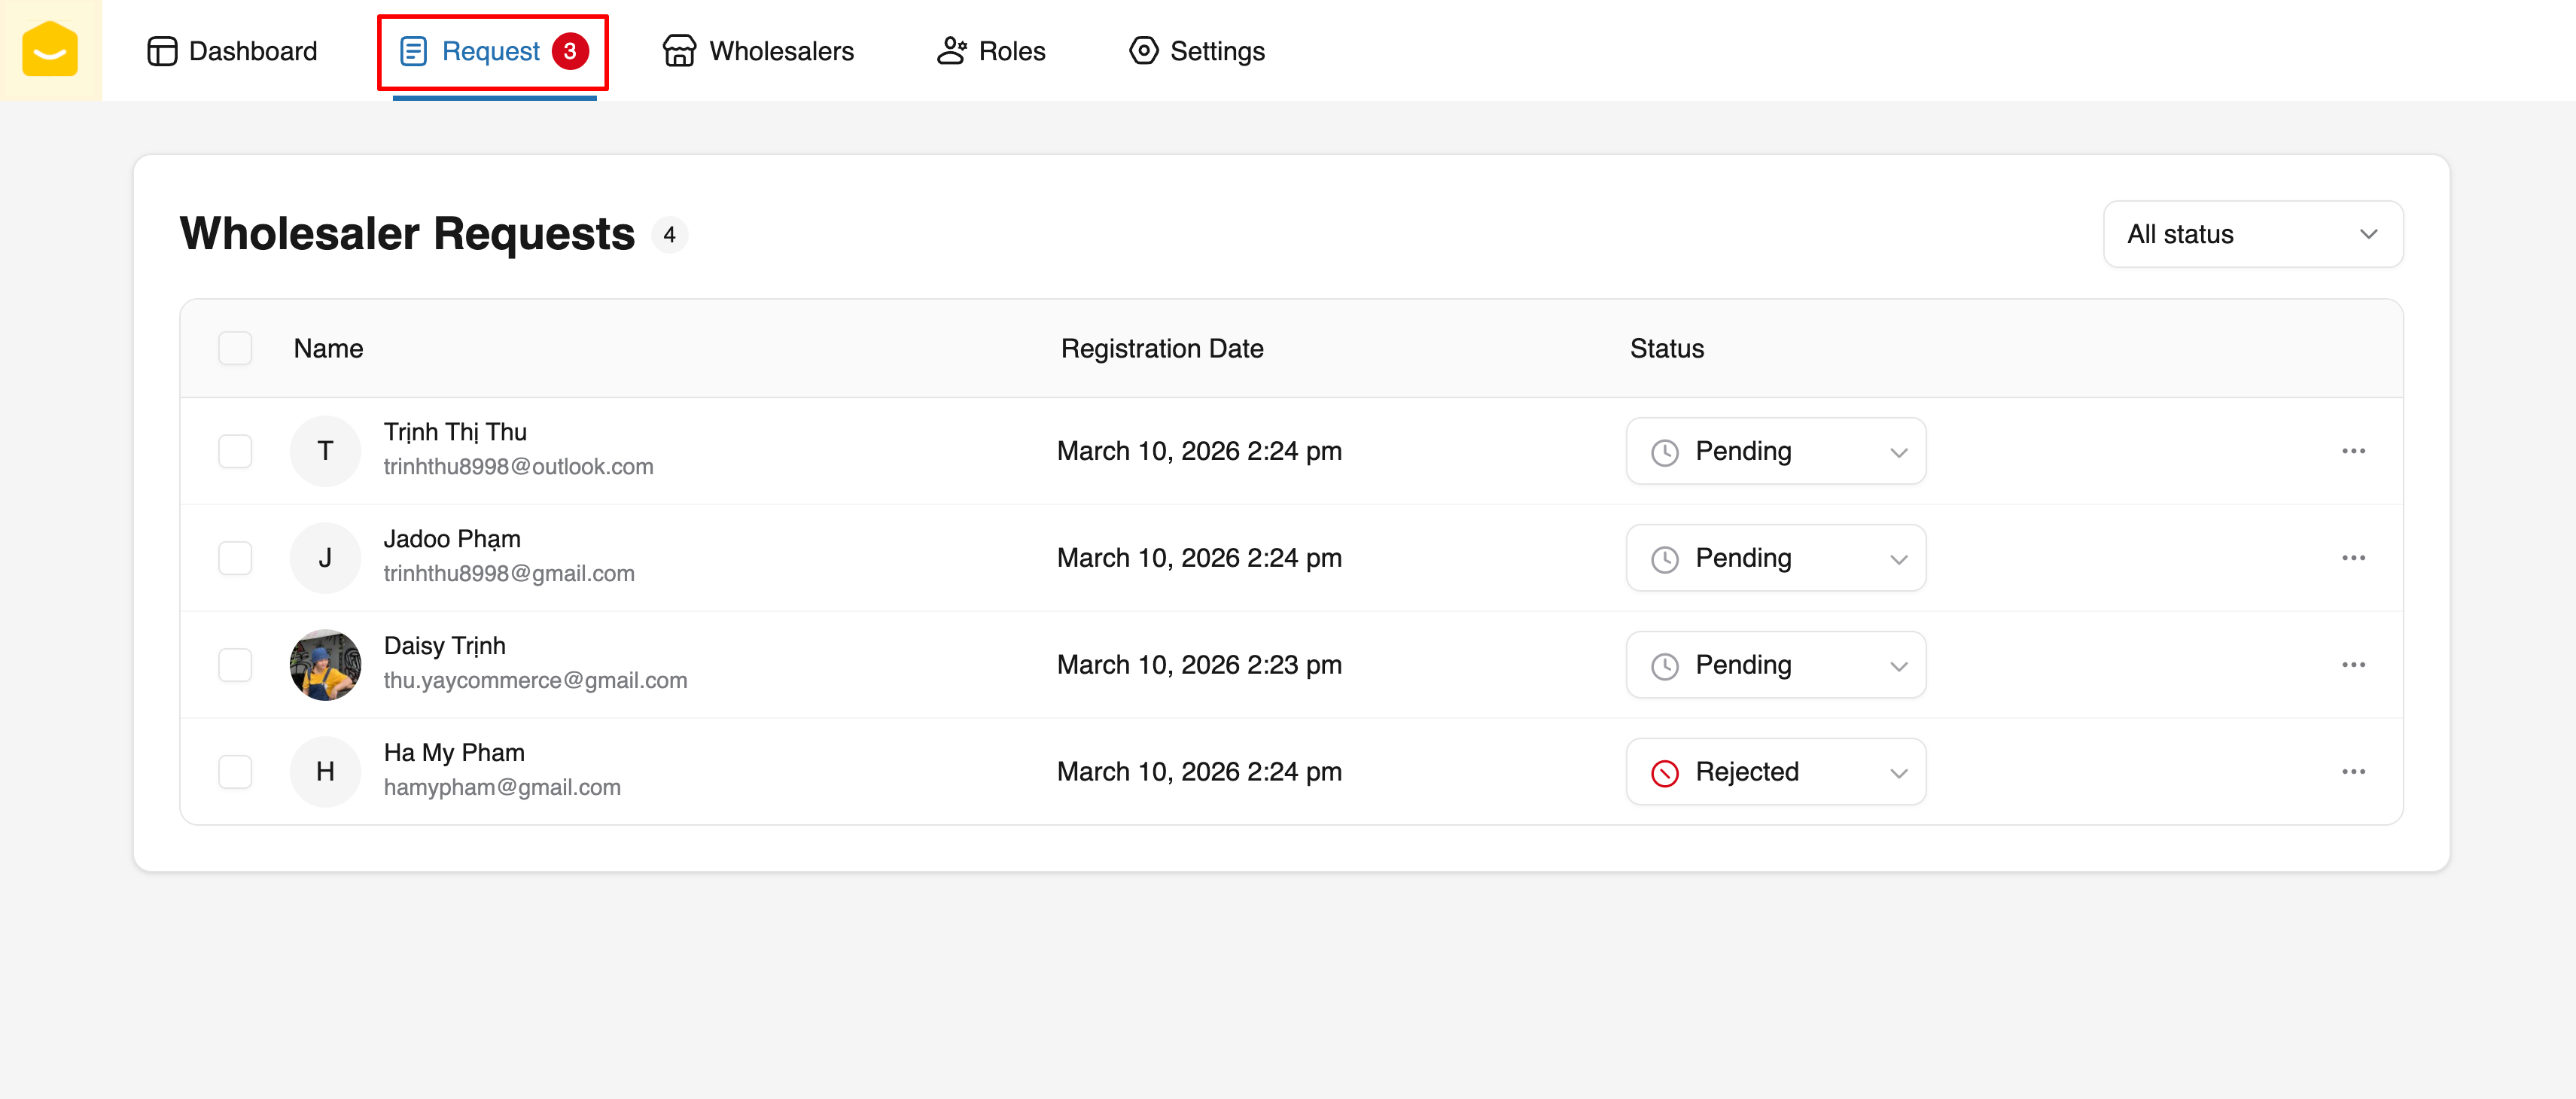Click the hamypham@gmail.com email text
2576x1099 pixels.
tap(502, 787)
